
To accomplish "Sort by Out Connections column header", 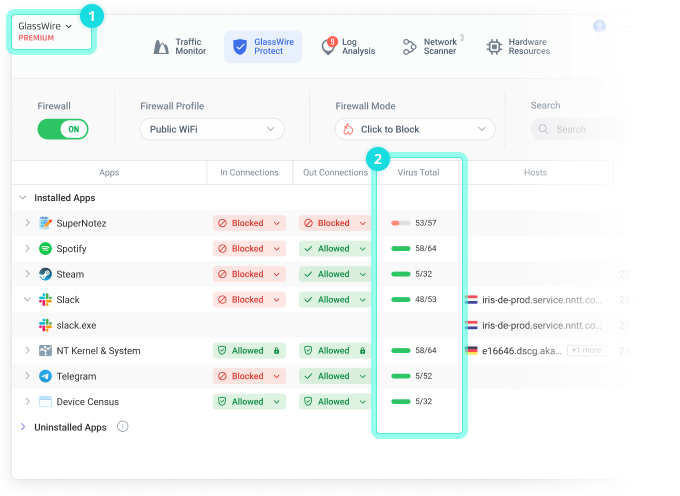I will pos(335,173).
